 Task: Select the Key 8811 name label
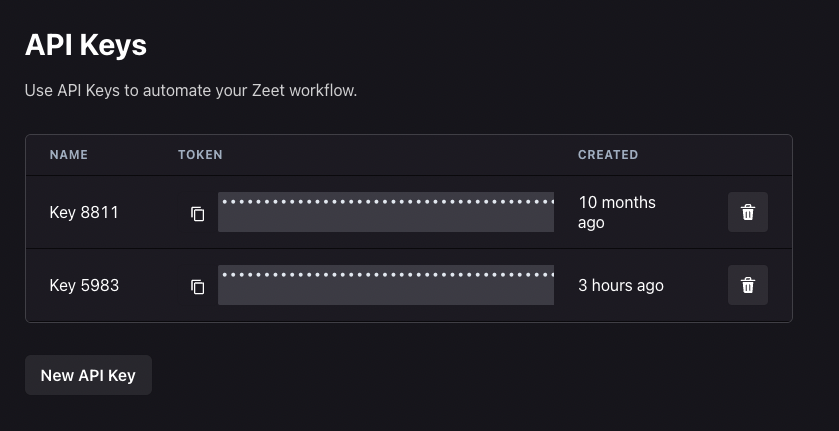[84, 213]
